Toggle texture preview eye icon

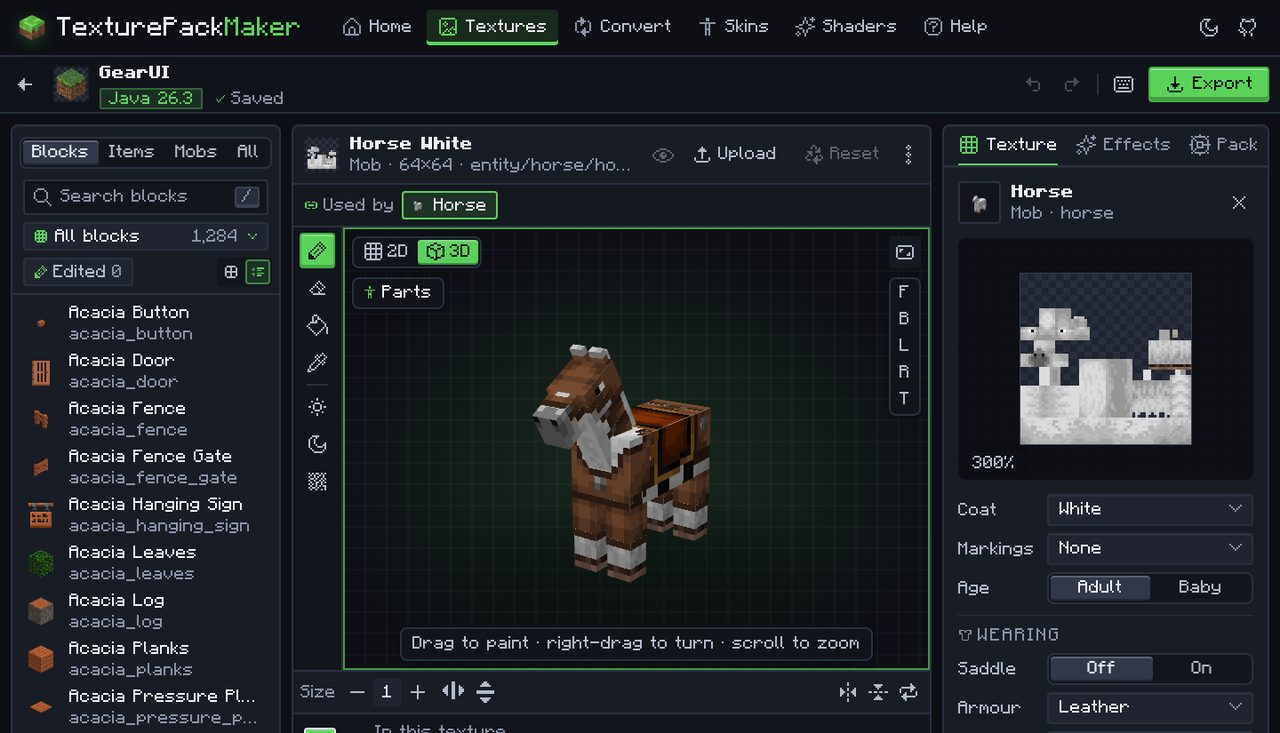663,155
